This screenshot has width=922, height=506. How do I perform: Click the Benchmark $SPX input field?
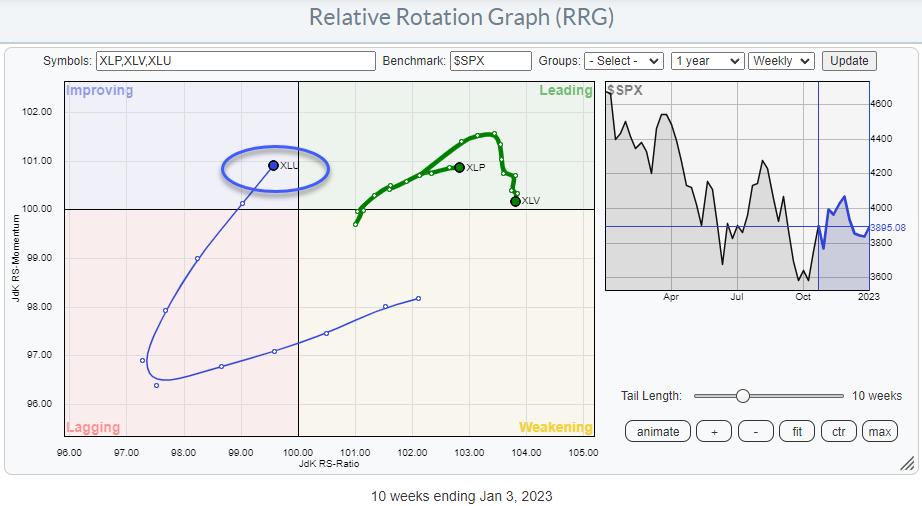tap(491, 61)
